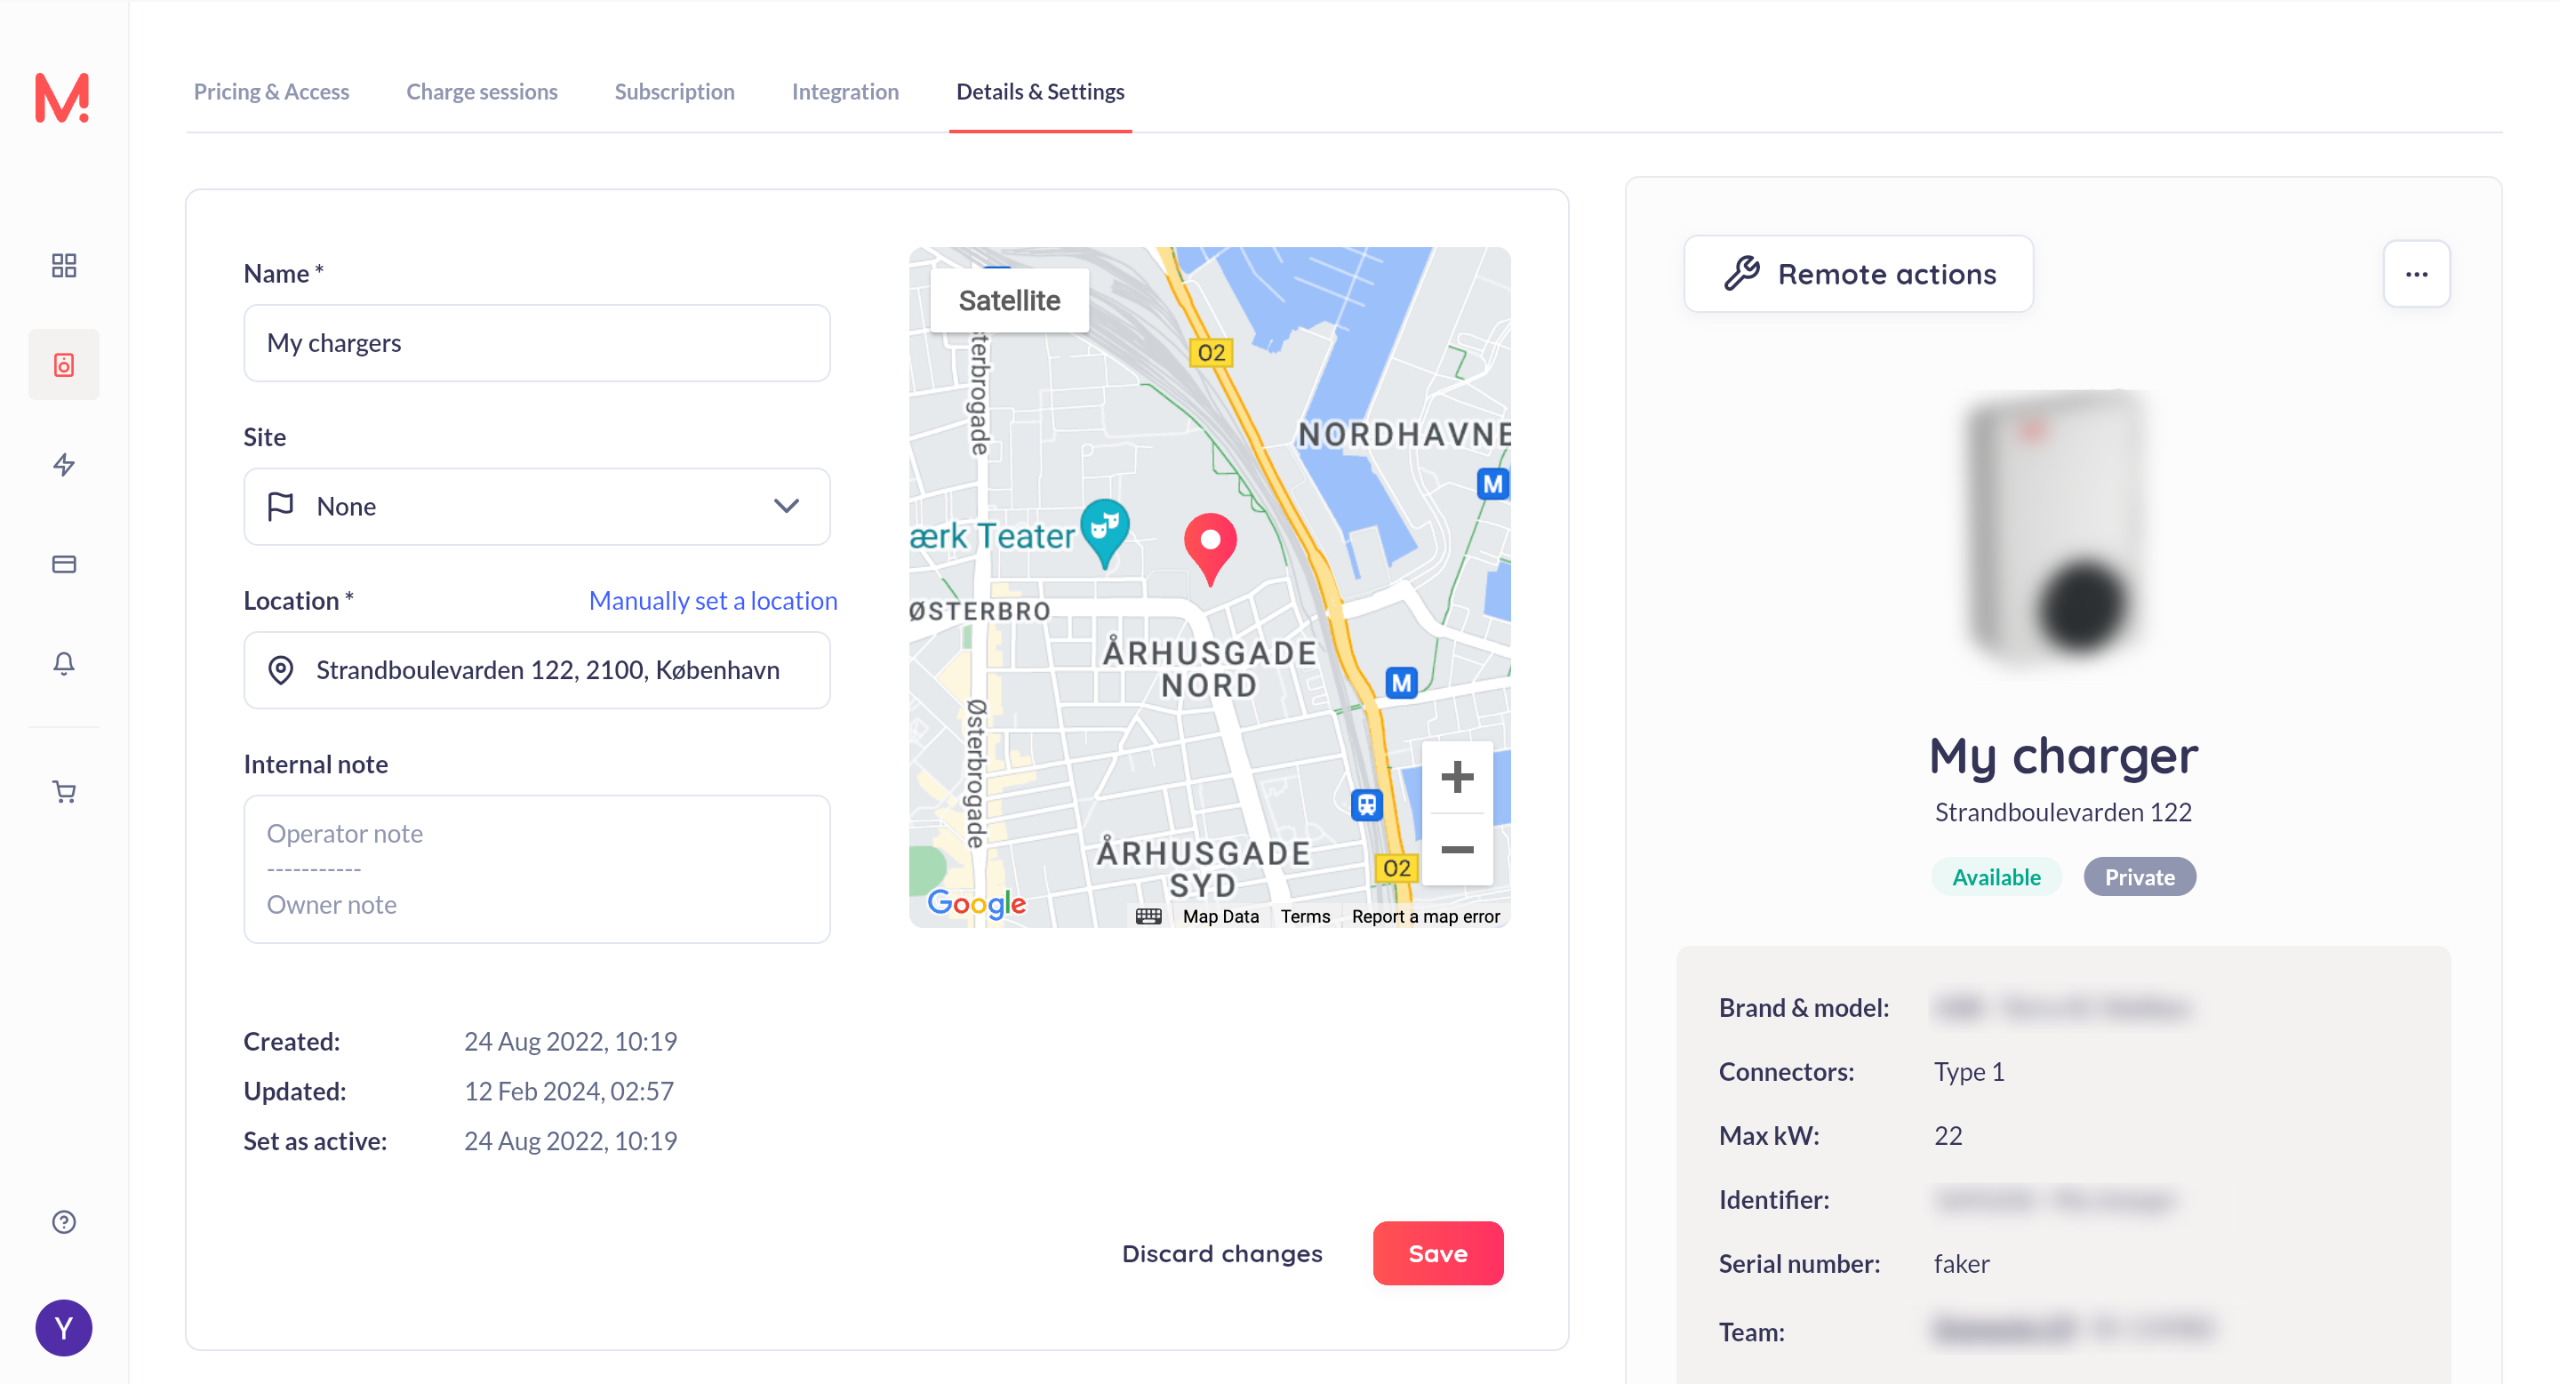The width and height of the screenshot is (2560, 1384).
Task: Open the dashboard grid icon in sidebar
Action: coord(64,265)
